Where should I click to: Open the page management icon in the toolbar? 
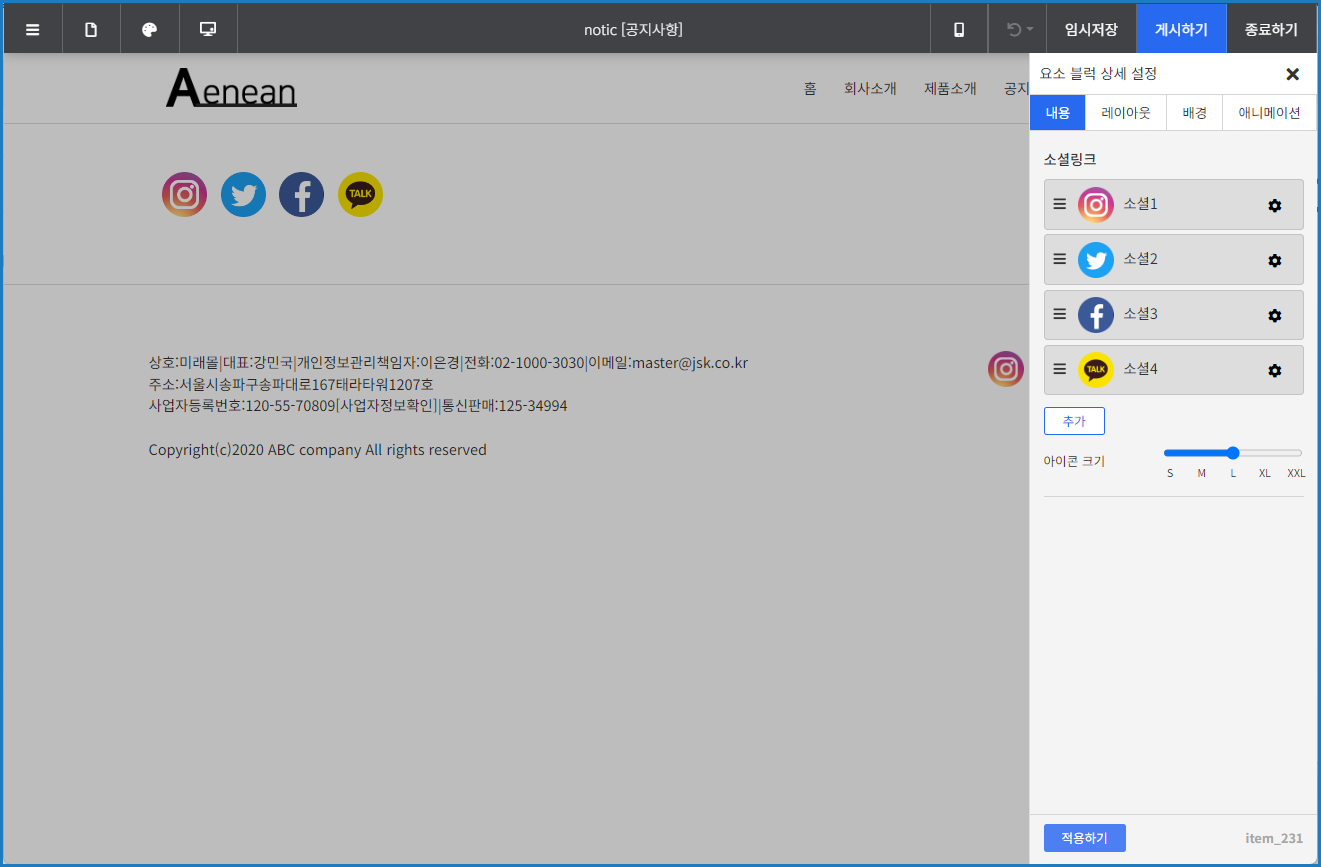click(91, 28)
